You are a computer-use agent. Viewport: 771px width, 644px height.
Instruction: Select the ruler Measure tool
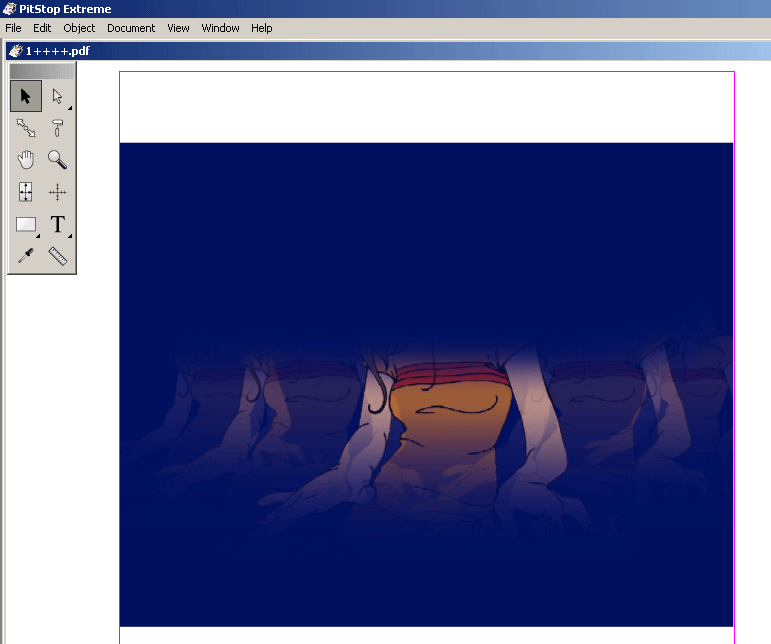(x=58, y=256)
